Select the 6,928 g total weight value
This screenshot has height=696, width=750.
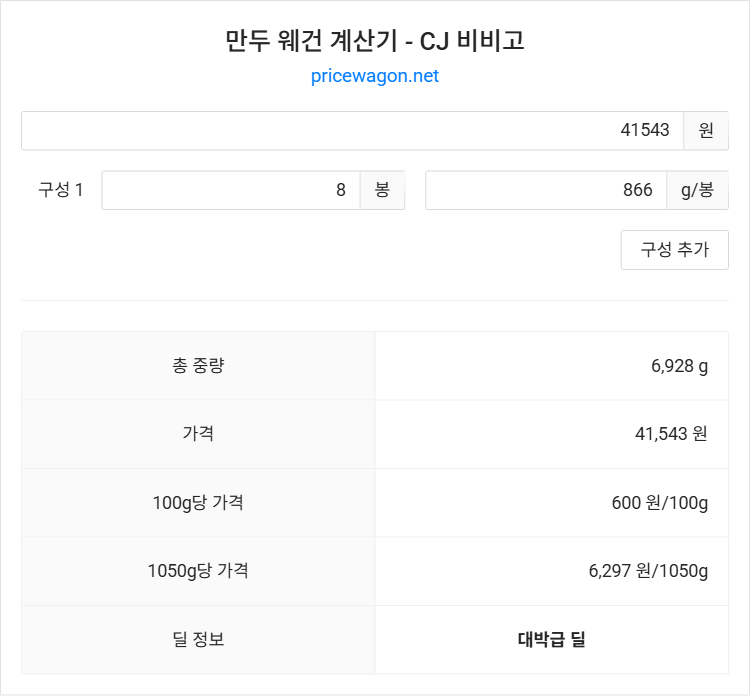tap(679, 366)
